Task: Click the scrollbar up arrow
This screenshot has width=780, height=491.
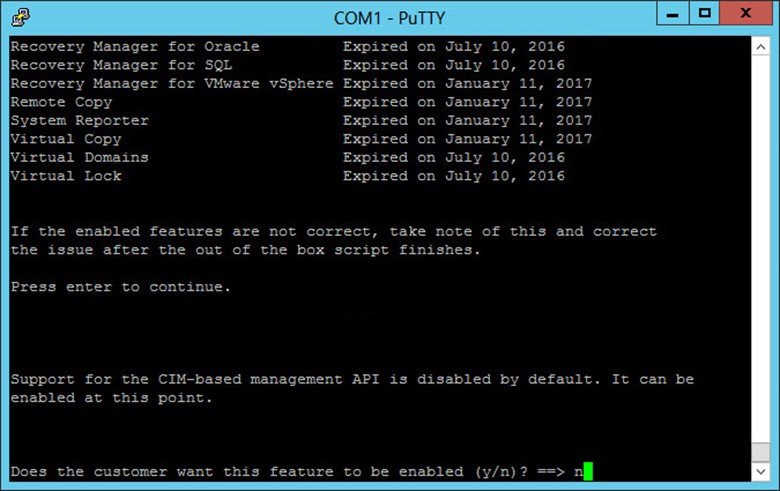Action: [x=761, y=47]
